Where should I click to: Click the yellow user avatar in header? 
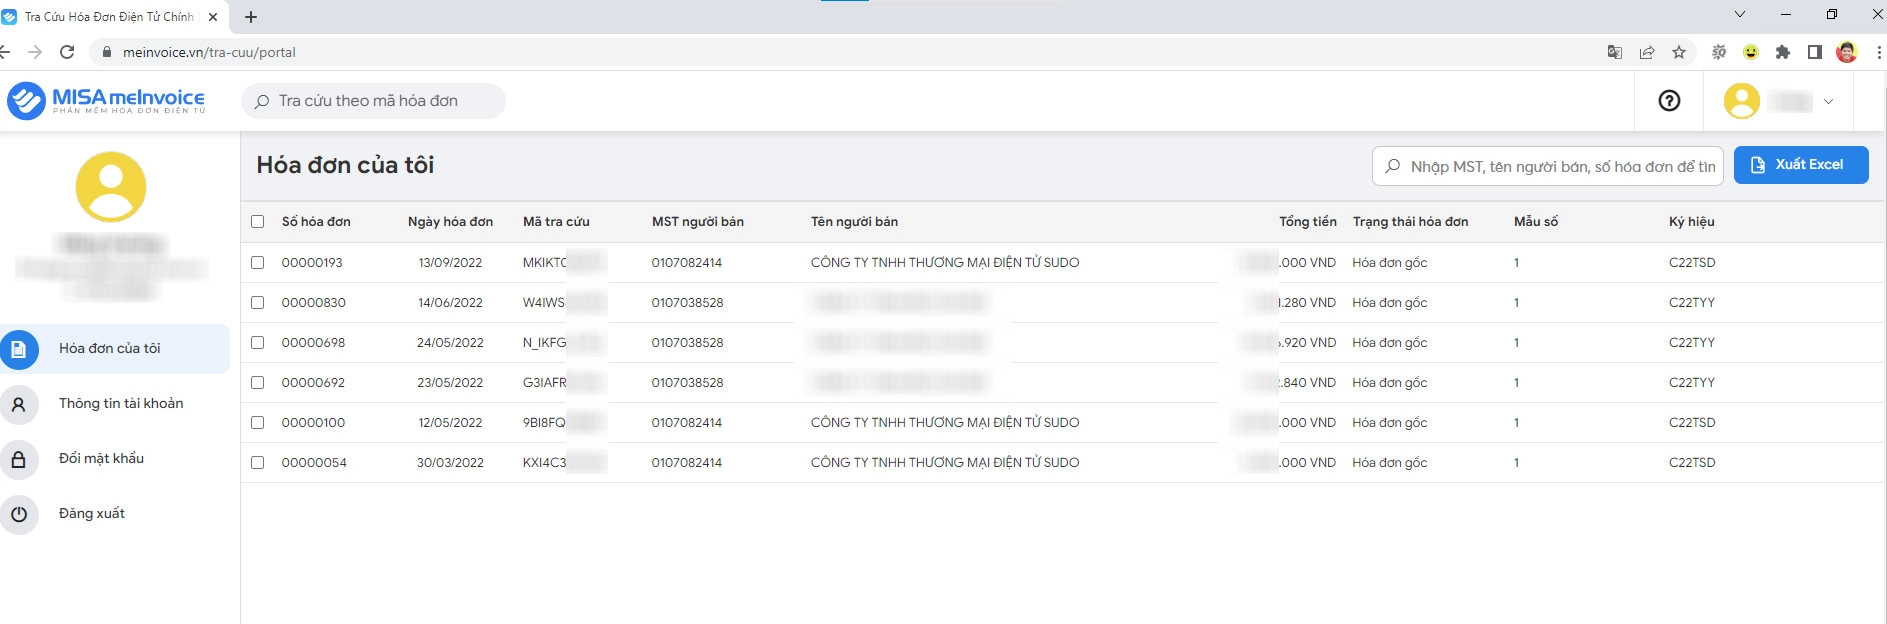point(1741,101)
